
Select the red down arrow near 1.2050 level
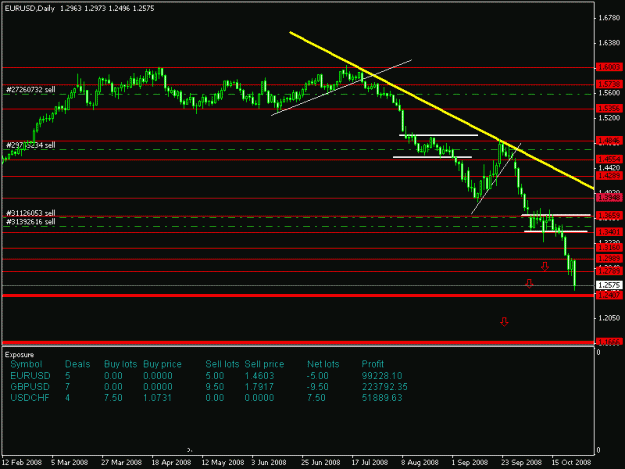coord(504,322)
